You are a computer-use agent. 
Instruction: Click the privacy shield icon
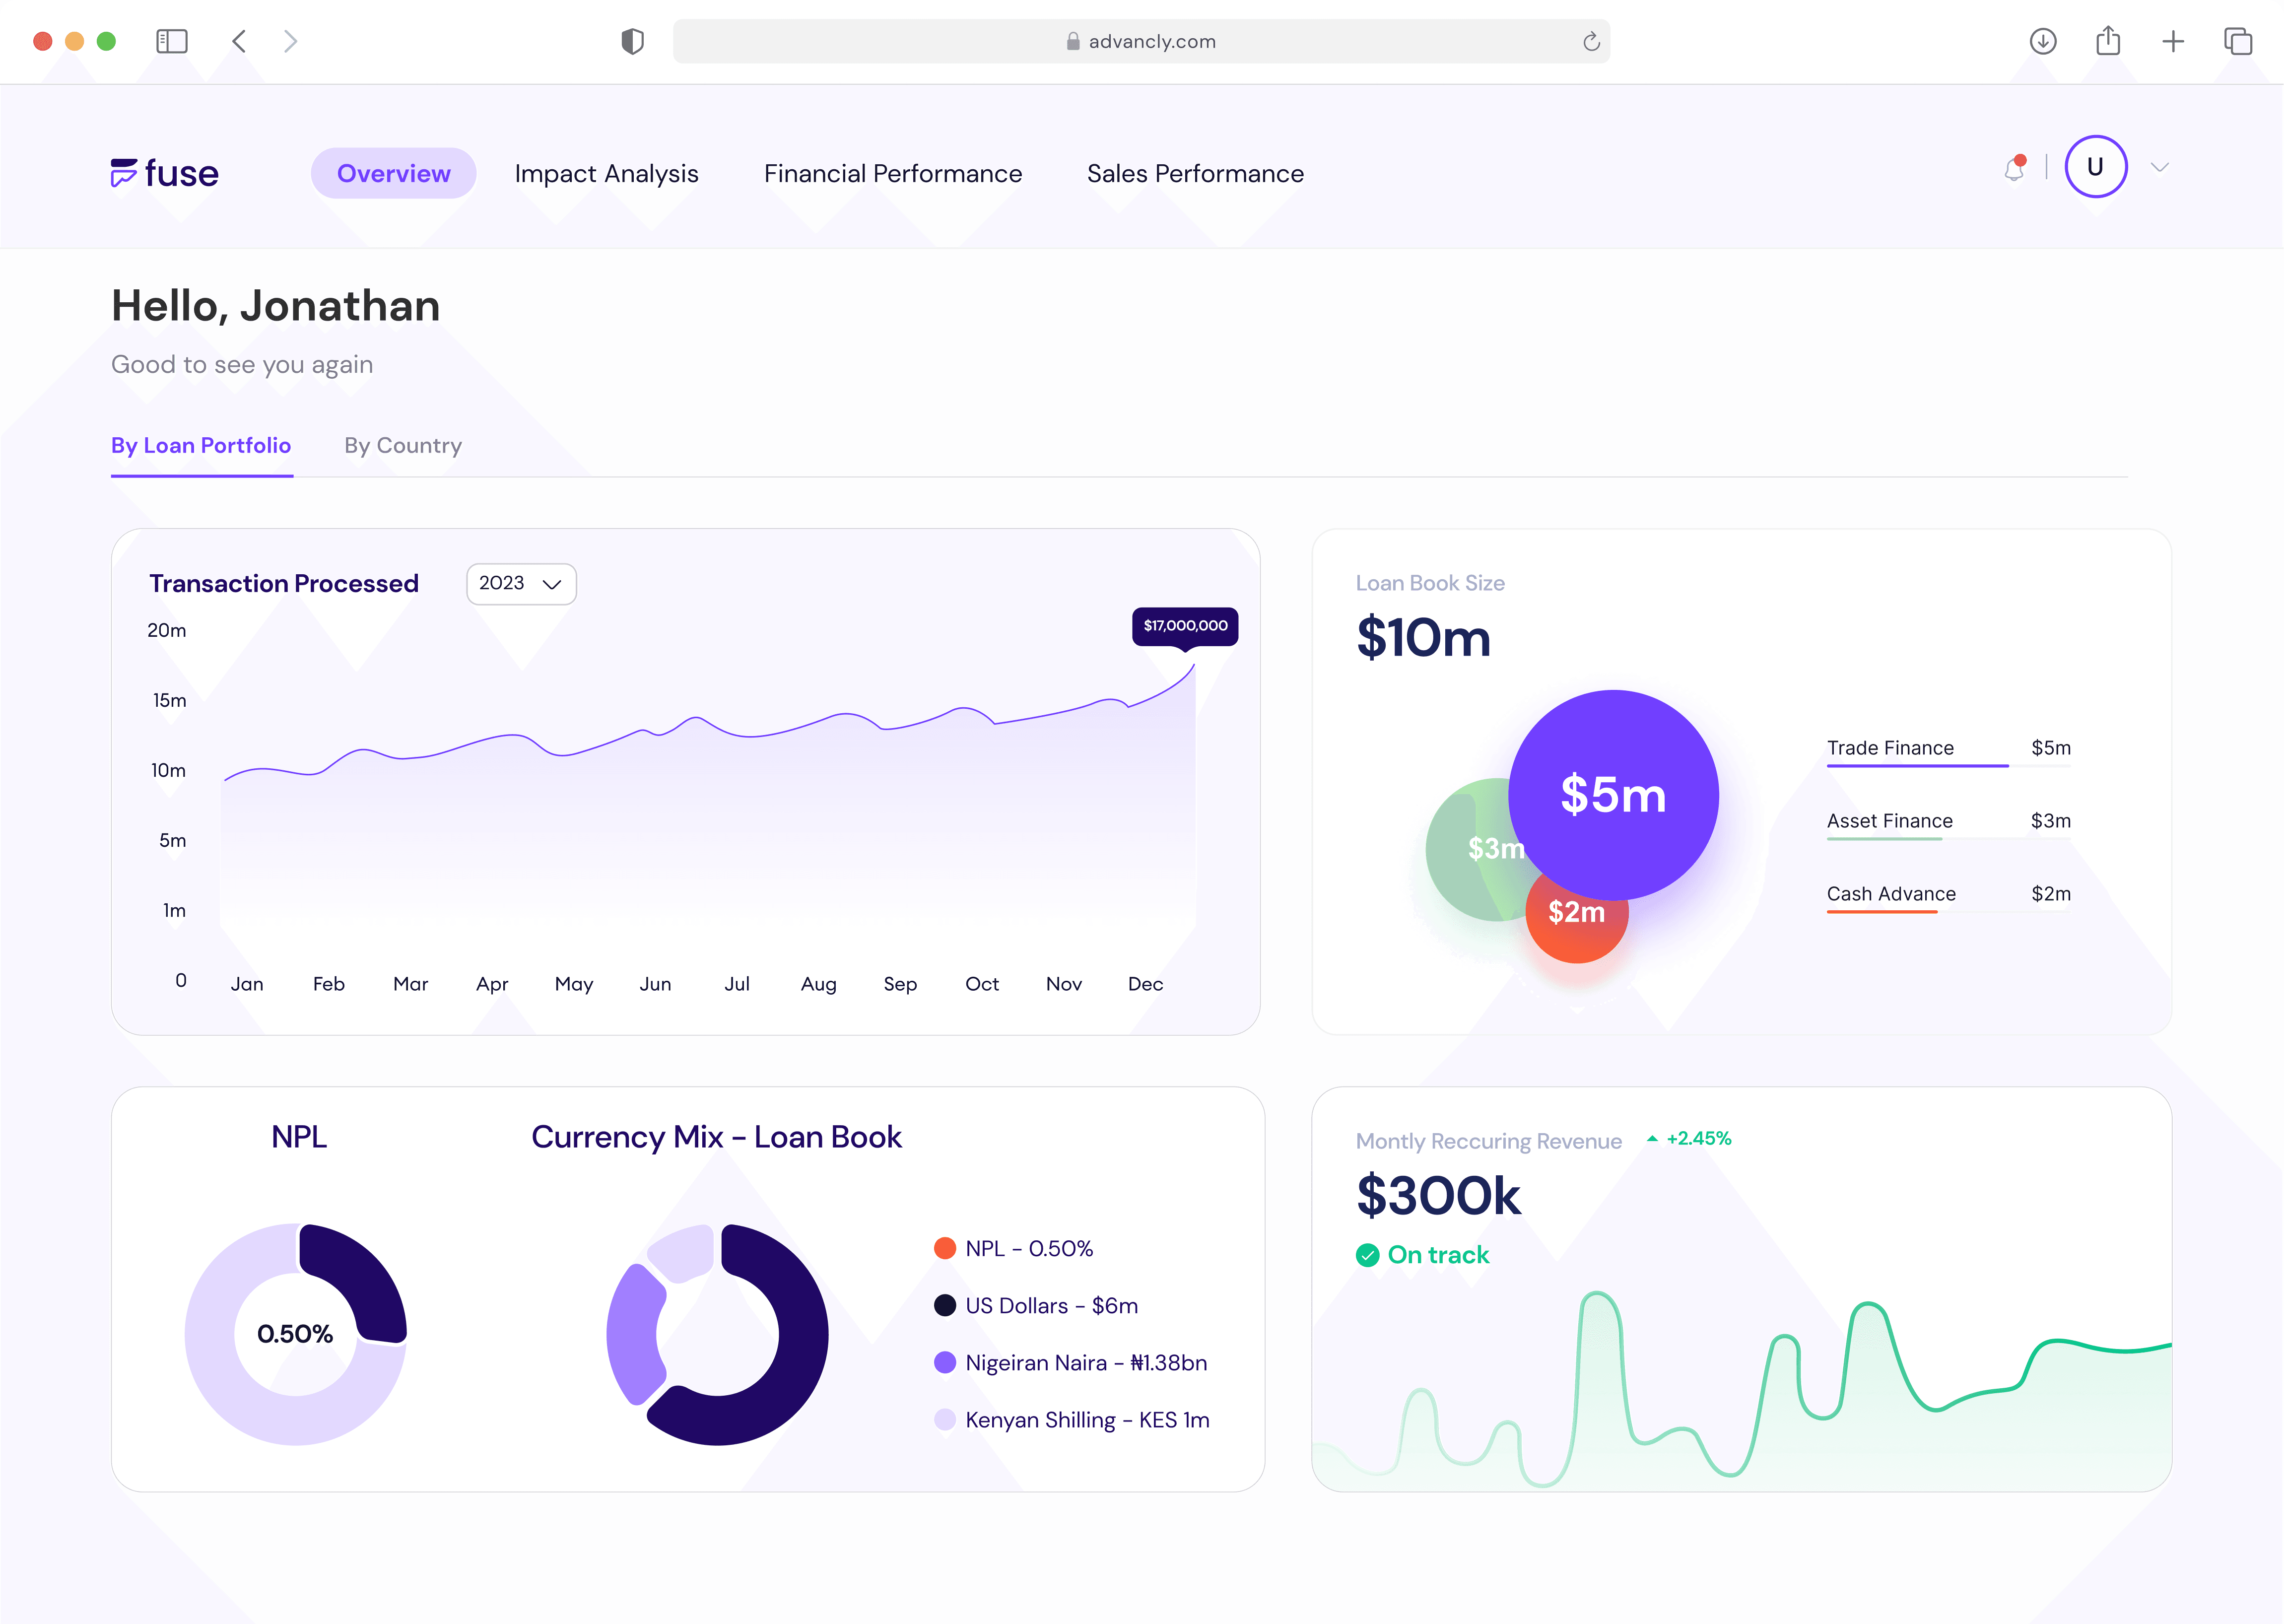[x=632, y=41]
